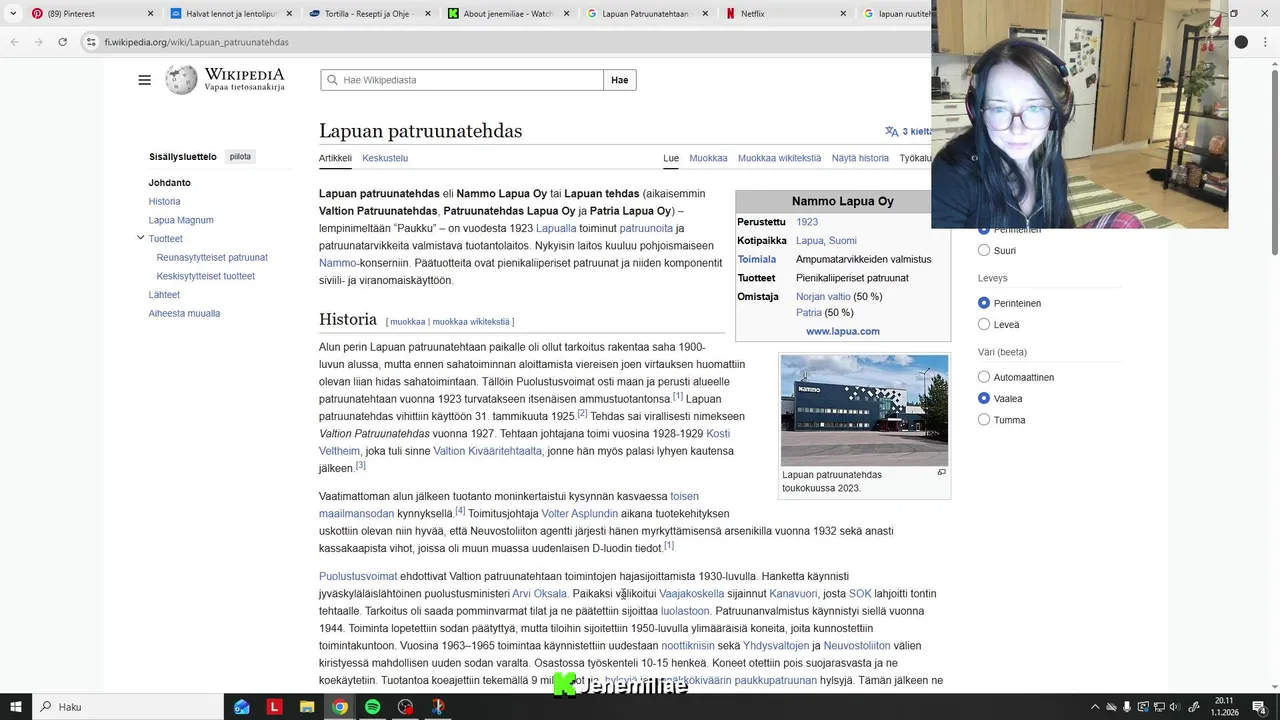This screenshot has height=720, width=1280.
Task: Select Vaalea color radio button
Action: pos(984,399)
